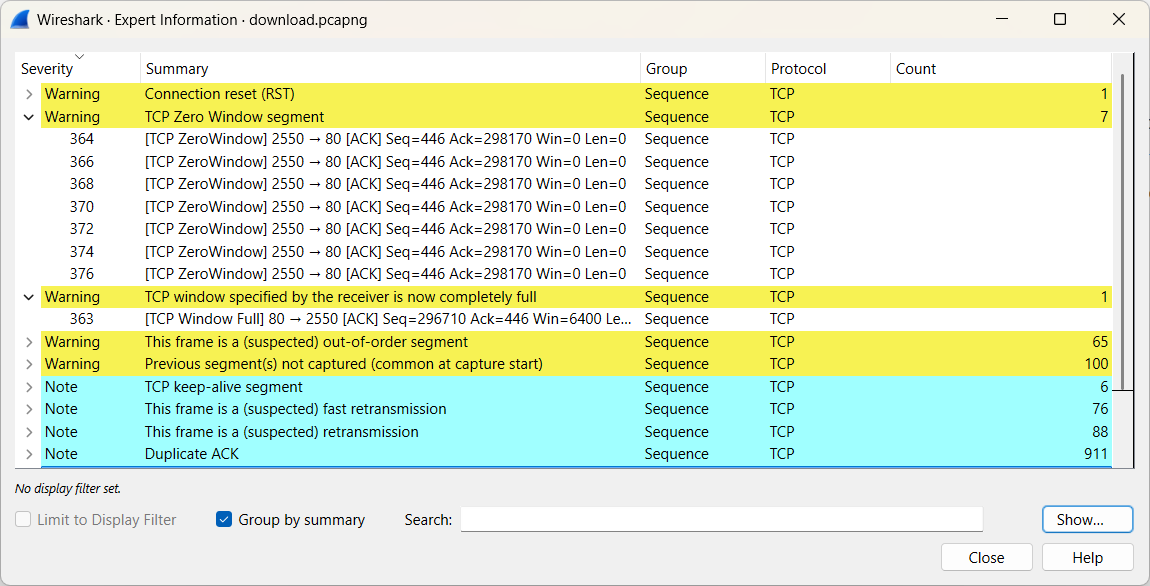Expand the Connection reset (RST) warning row
This screenshot has width=1150, height=586.
[29, 94]
